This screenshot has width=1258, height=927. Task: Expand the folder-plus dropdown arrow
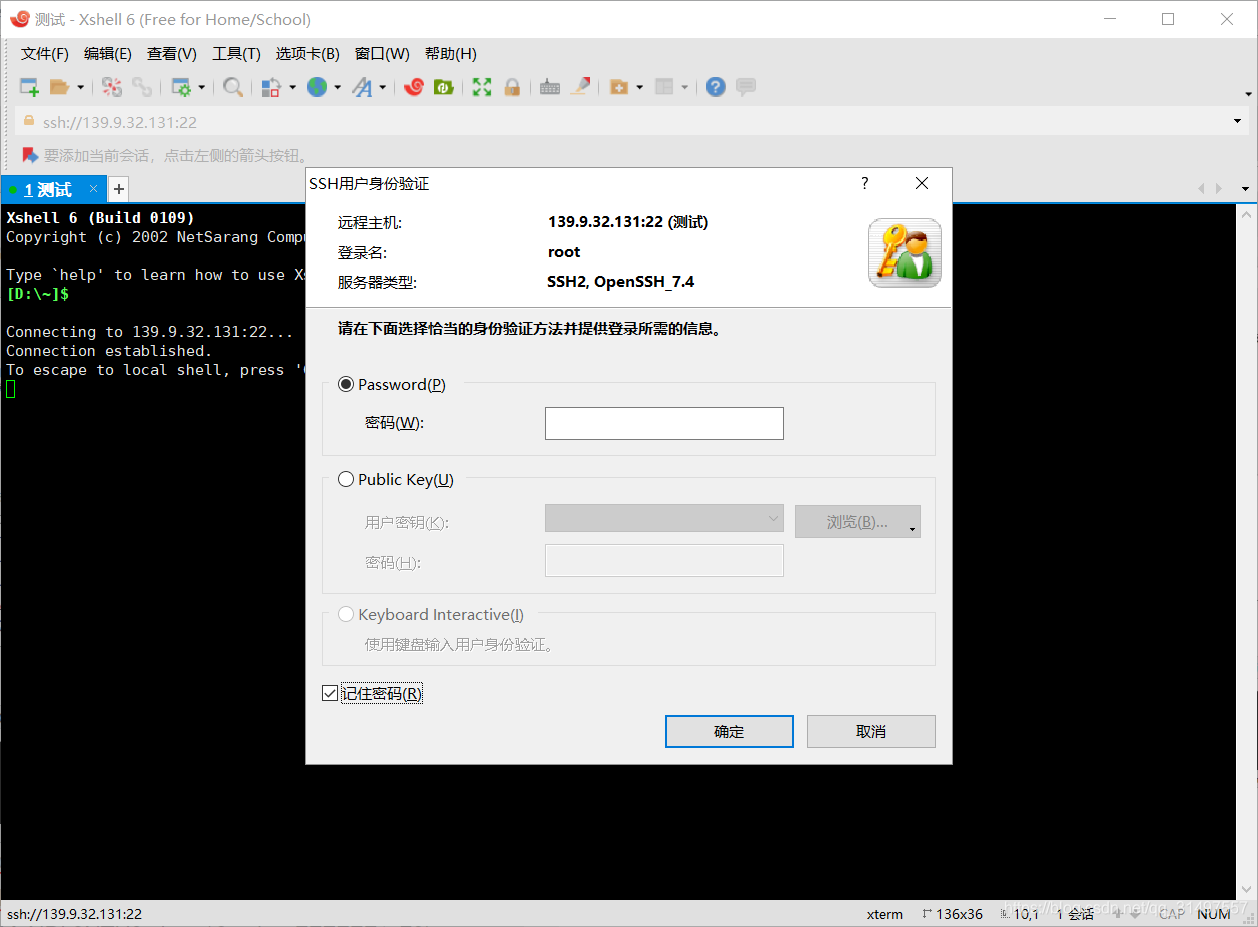639,87
